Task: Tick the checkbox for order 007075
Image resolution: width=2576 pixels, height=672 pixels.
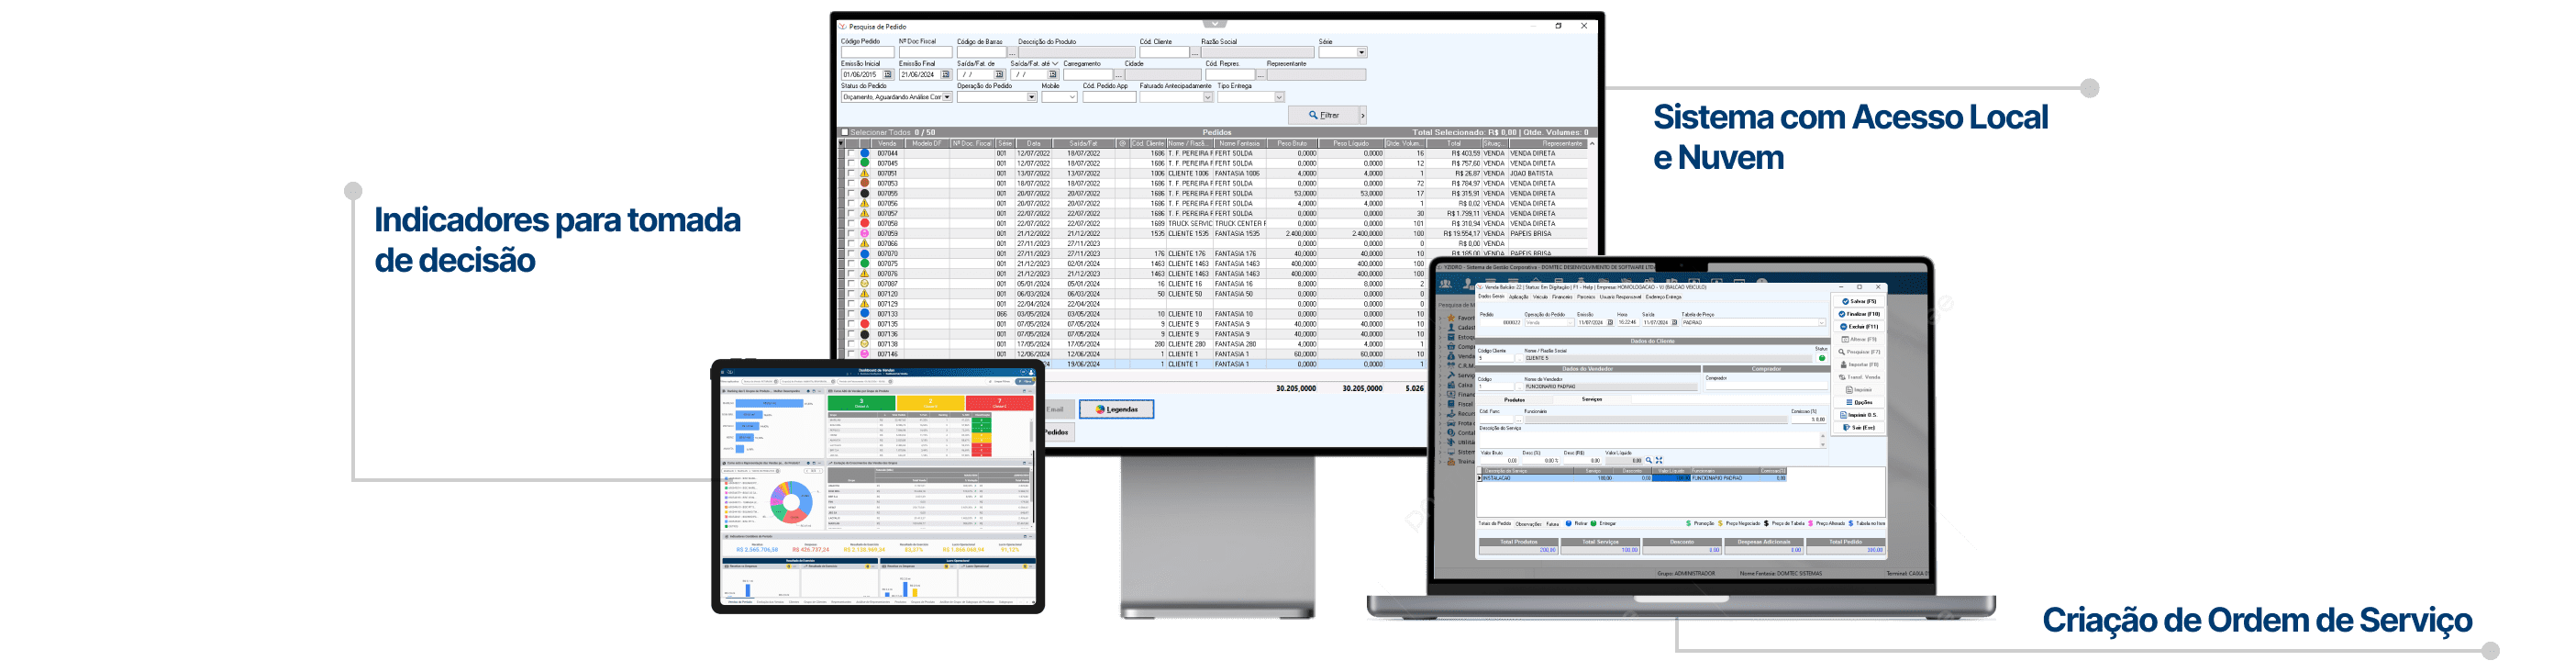Action: (851, 264)
